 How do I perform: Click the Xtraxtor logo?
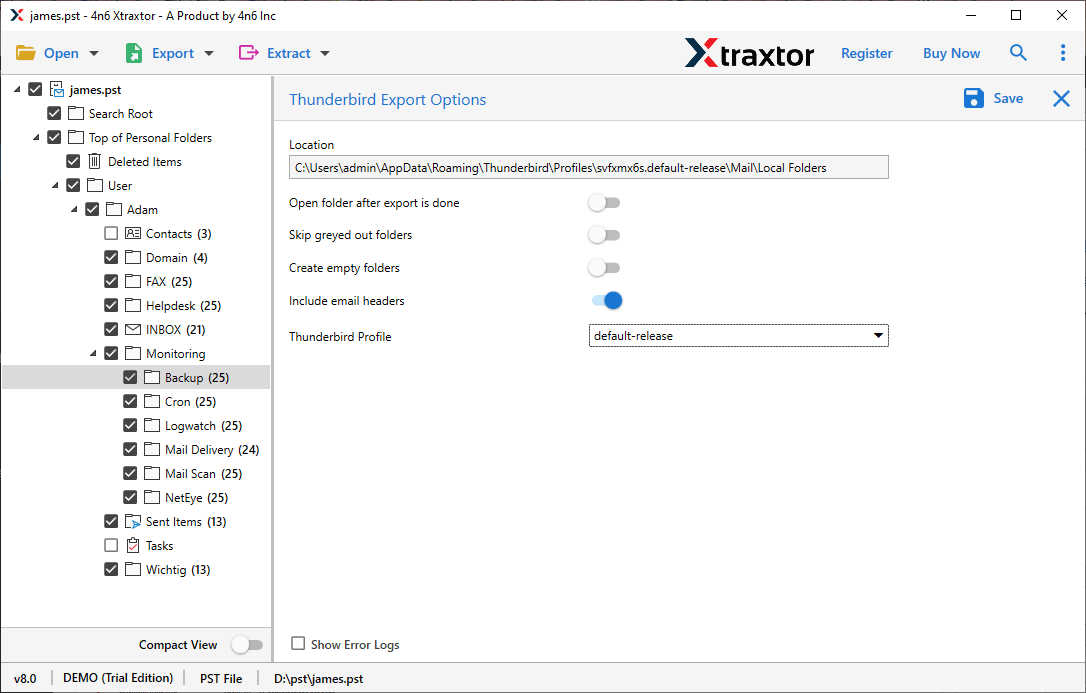pos(750,53)
